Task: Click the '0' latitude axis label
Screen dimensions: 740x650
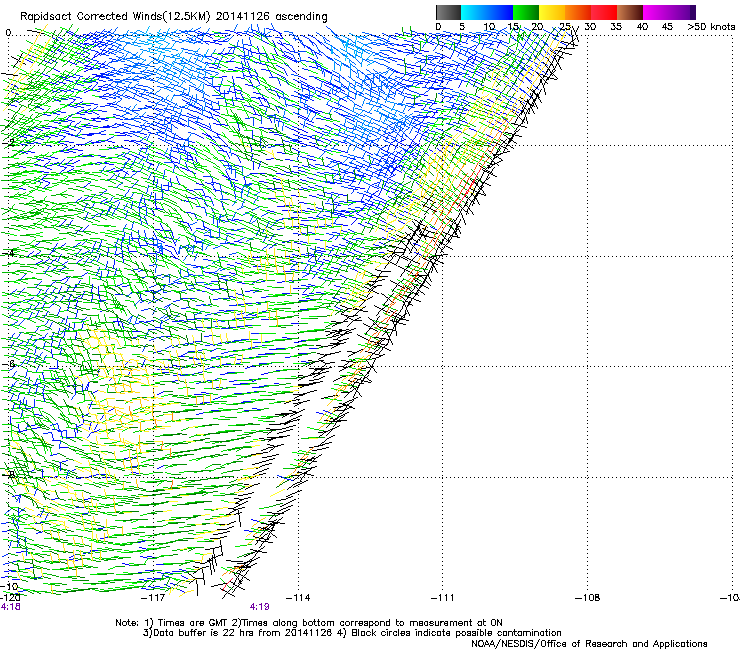Action: (8, 33)
